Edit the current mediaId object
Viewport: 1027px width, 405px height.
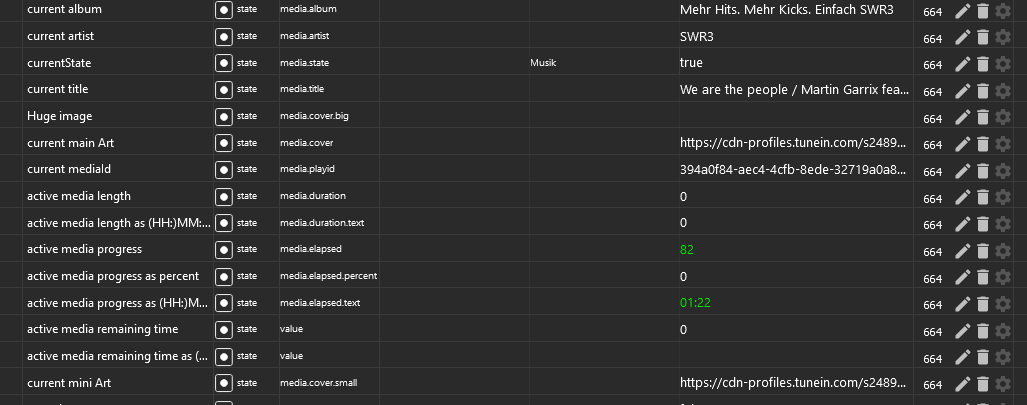[x=962, y=170]
